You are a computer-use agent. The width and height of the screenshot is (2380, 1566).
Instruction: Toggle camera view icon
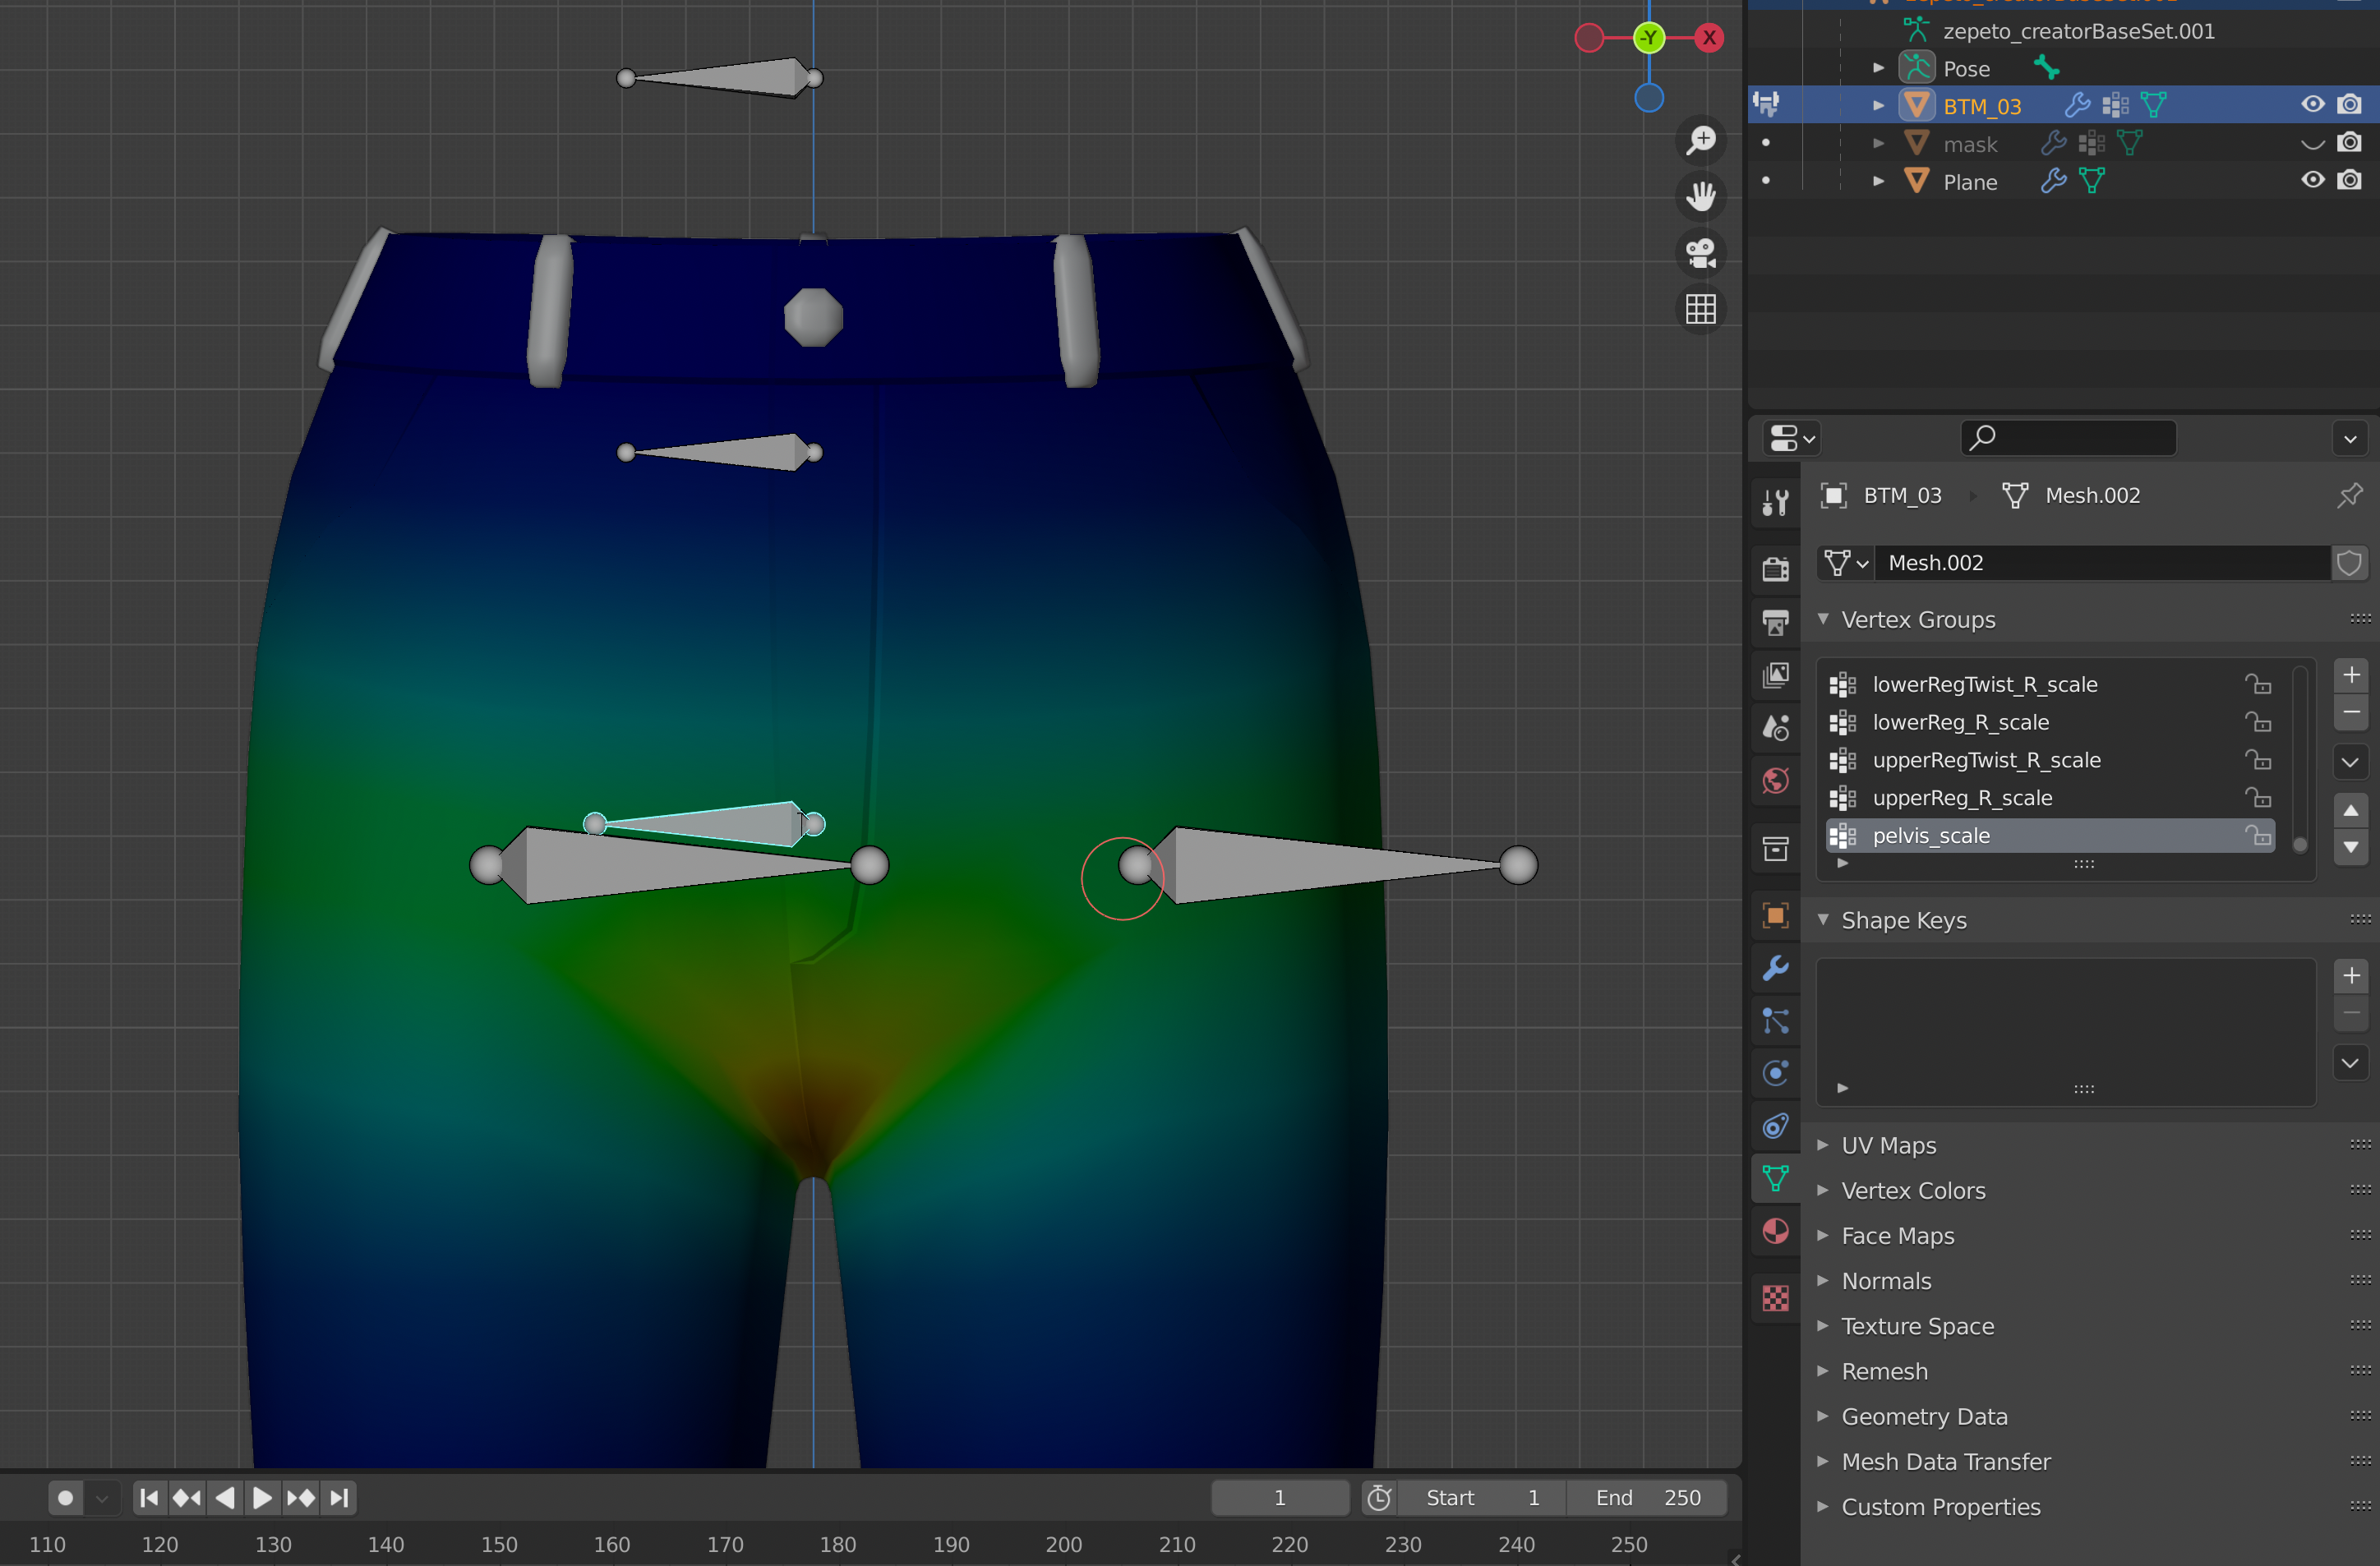tap(1700, 252)
